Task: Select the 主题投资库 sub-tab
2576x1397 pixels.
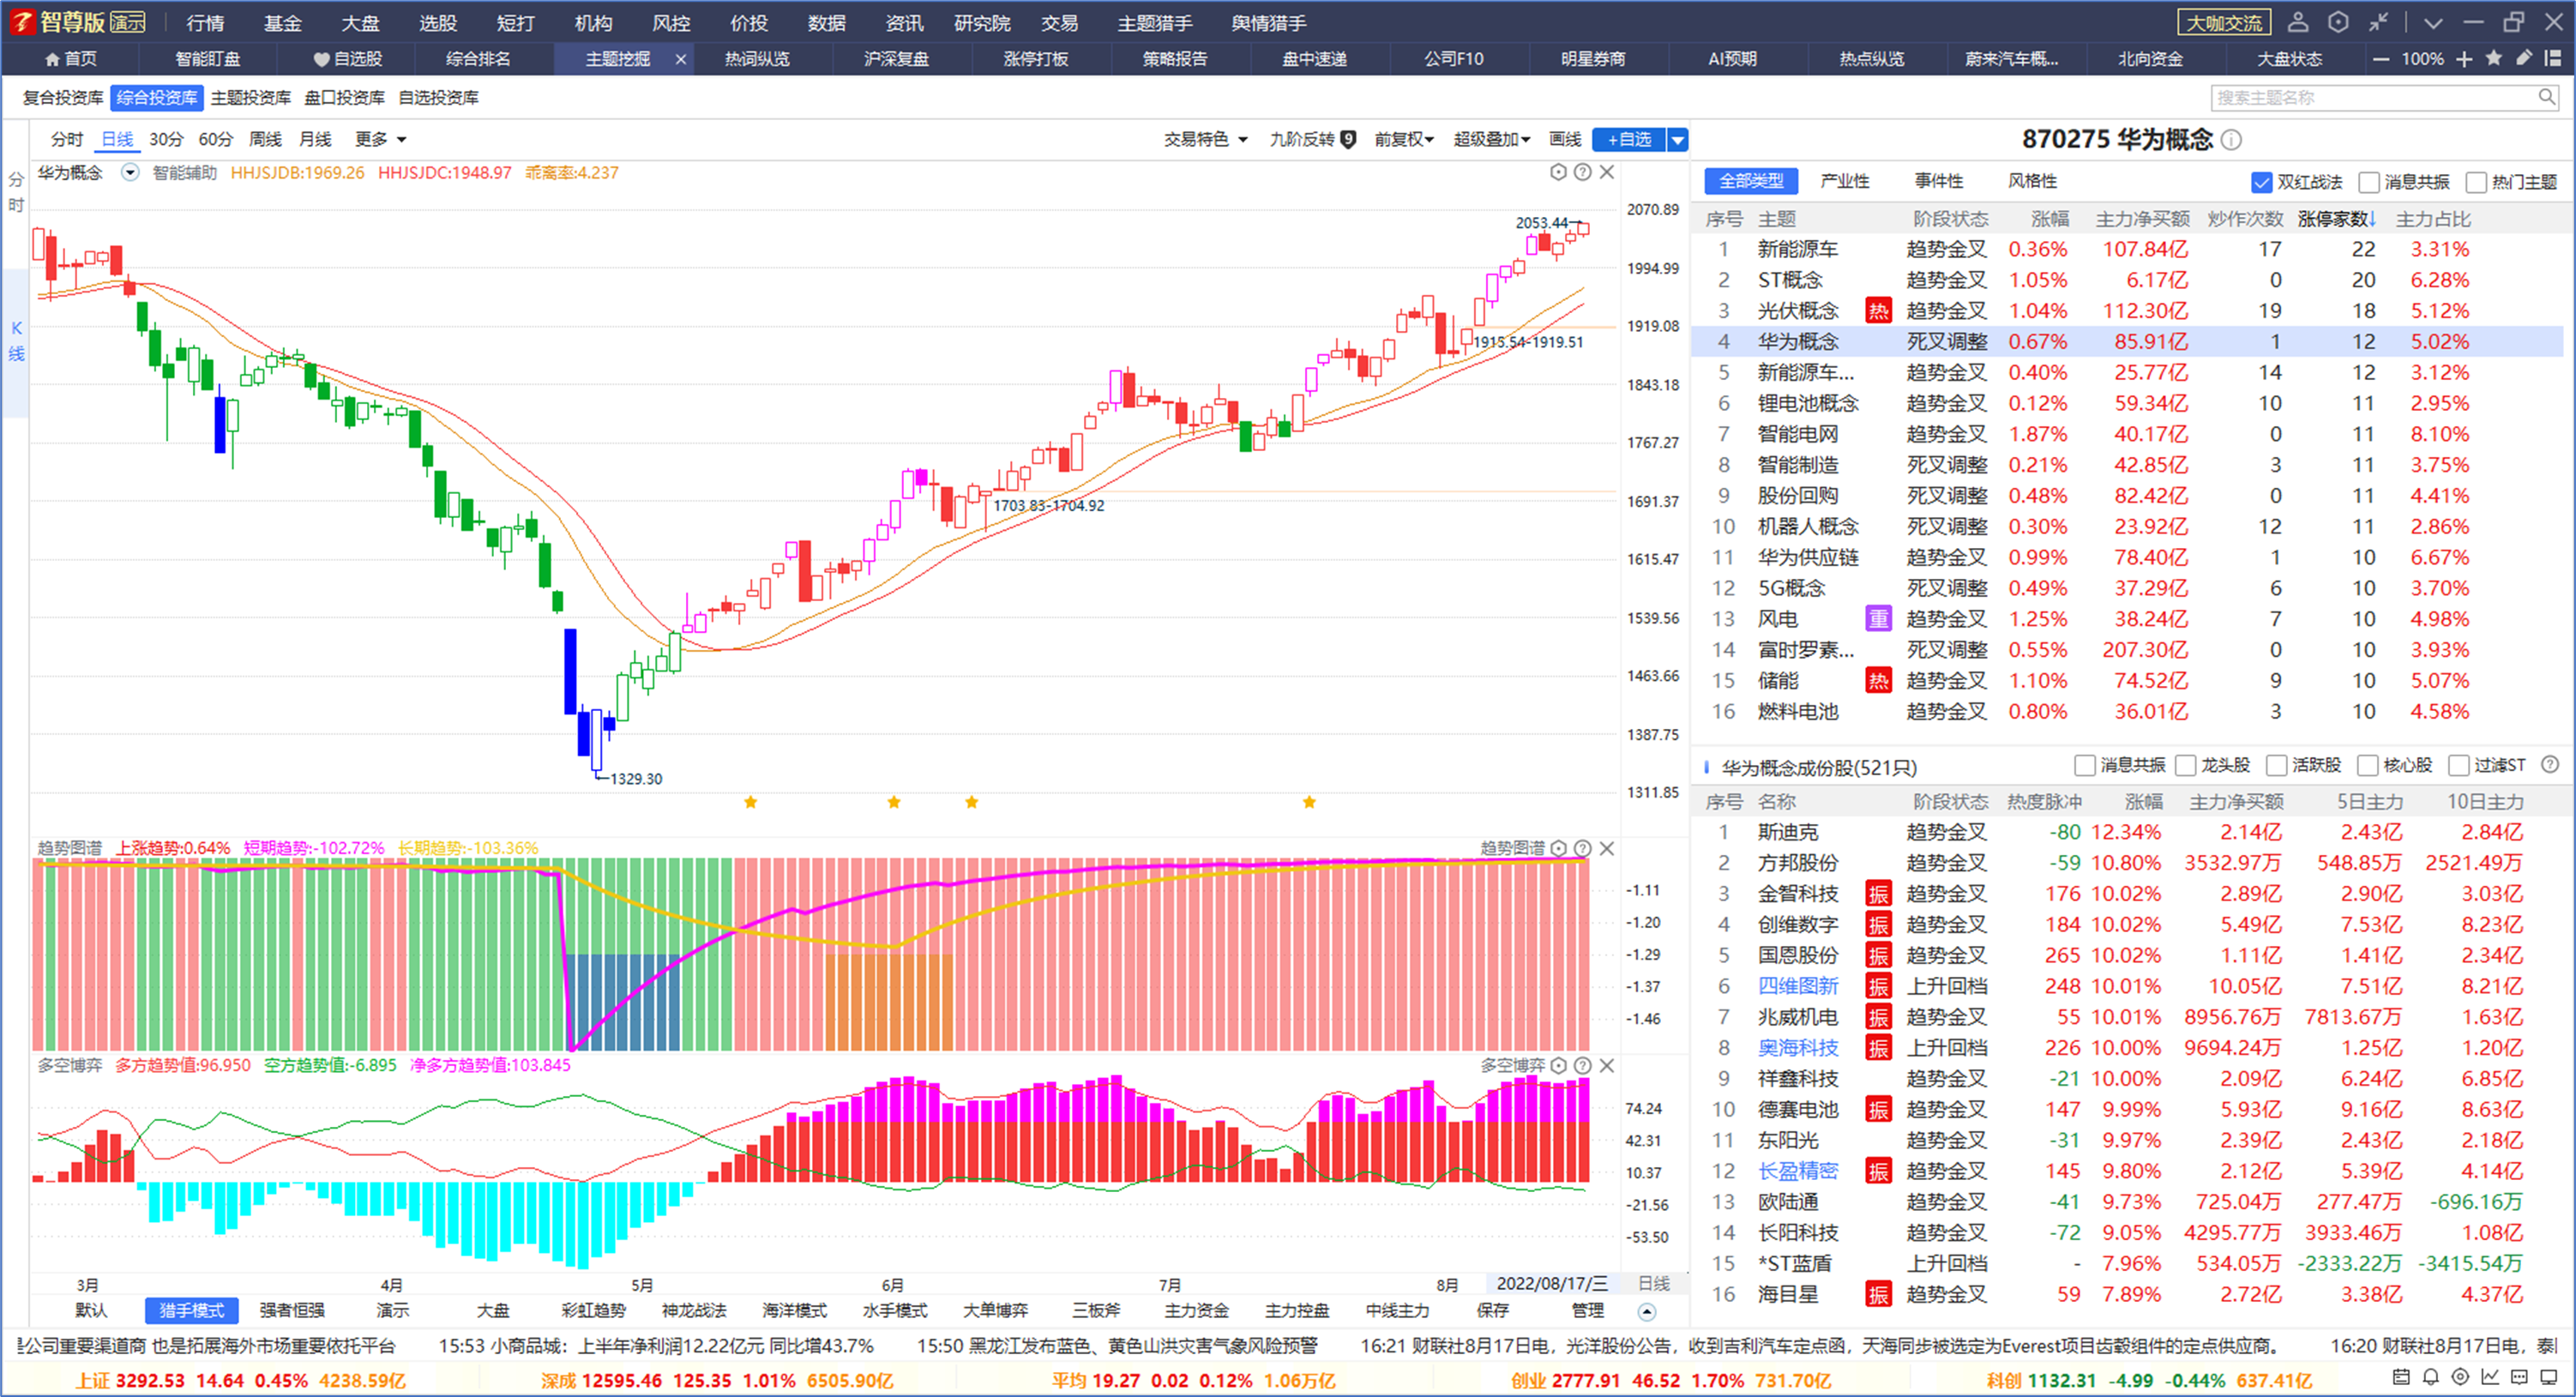Action: pos(251,97)
